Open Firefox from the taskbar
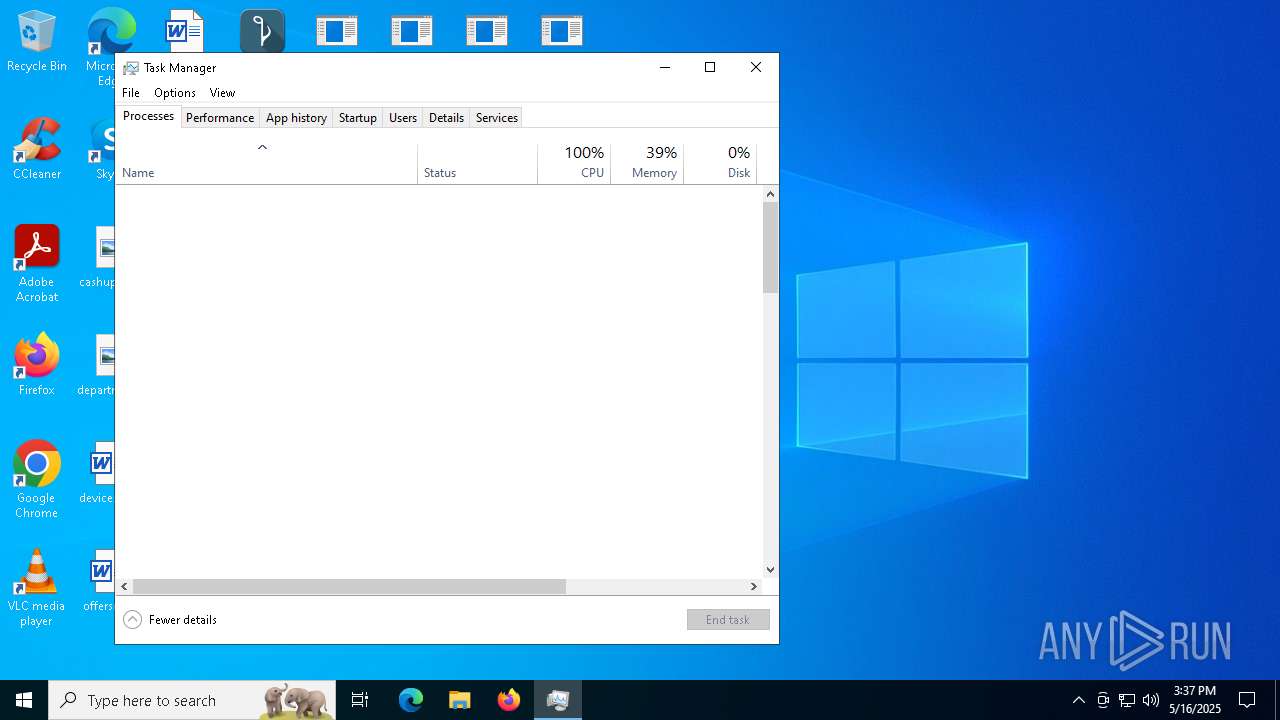The height and width of the screenshot is (720, 1280). click(509, 700)
